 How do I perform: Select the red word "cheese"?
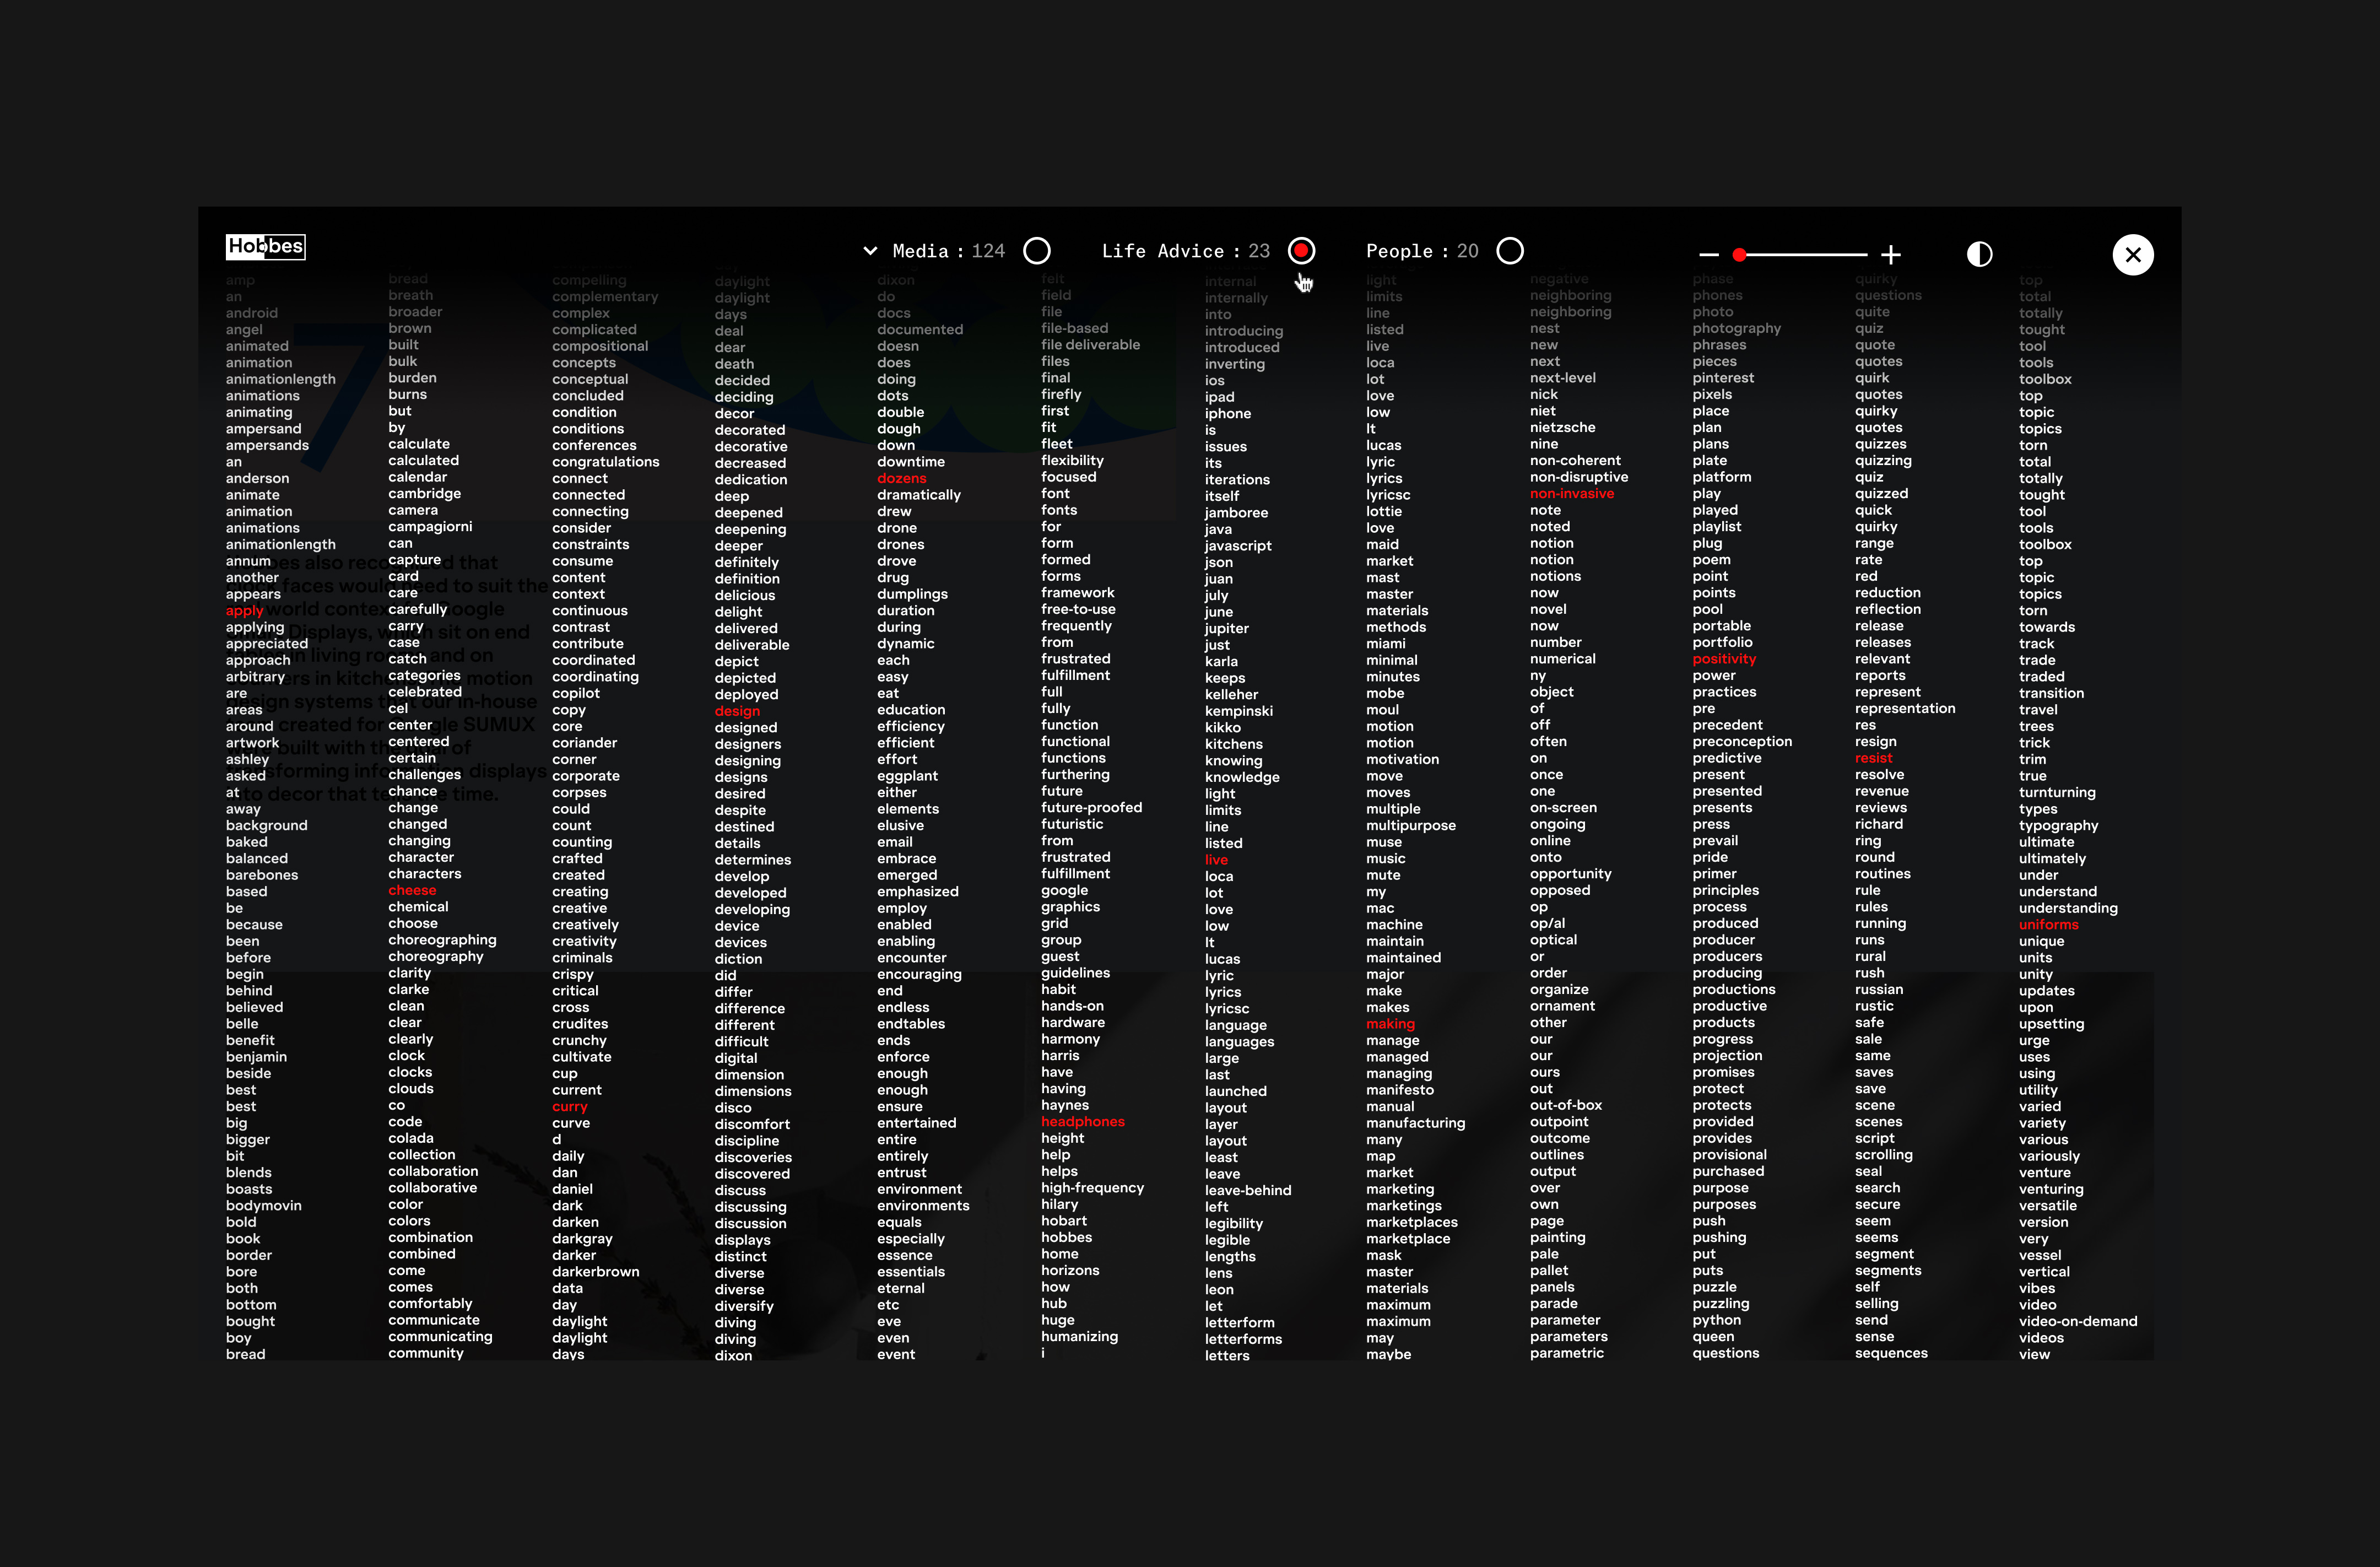pyautogui.click(x=412, y=890)
